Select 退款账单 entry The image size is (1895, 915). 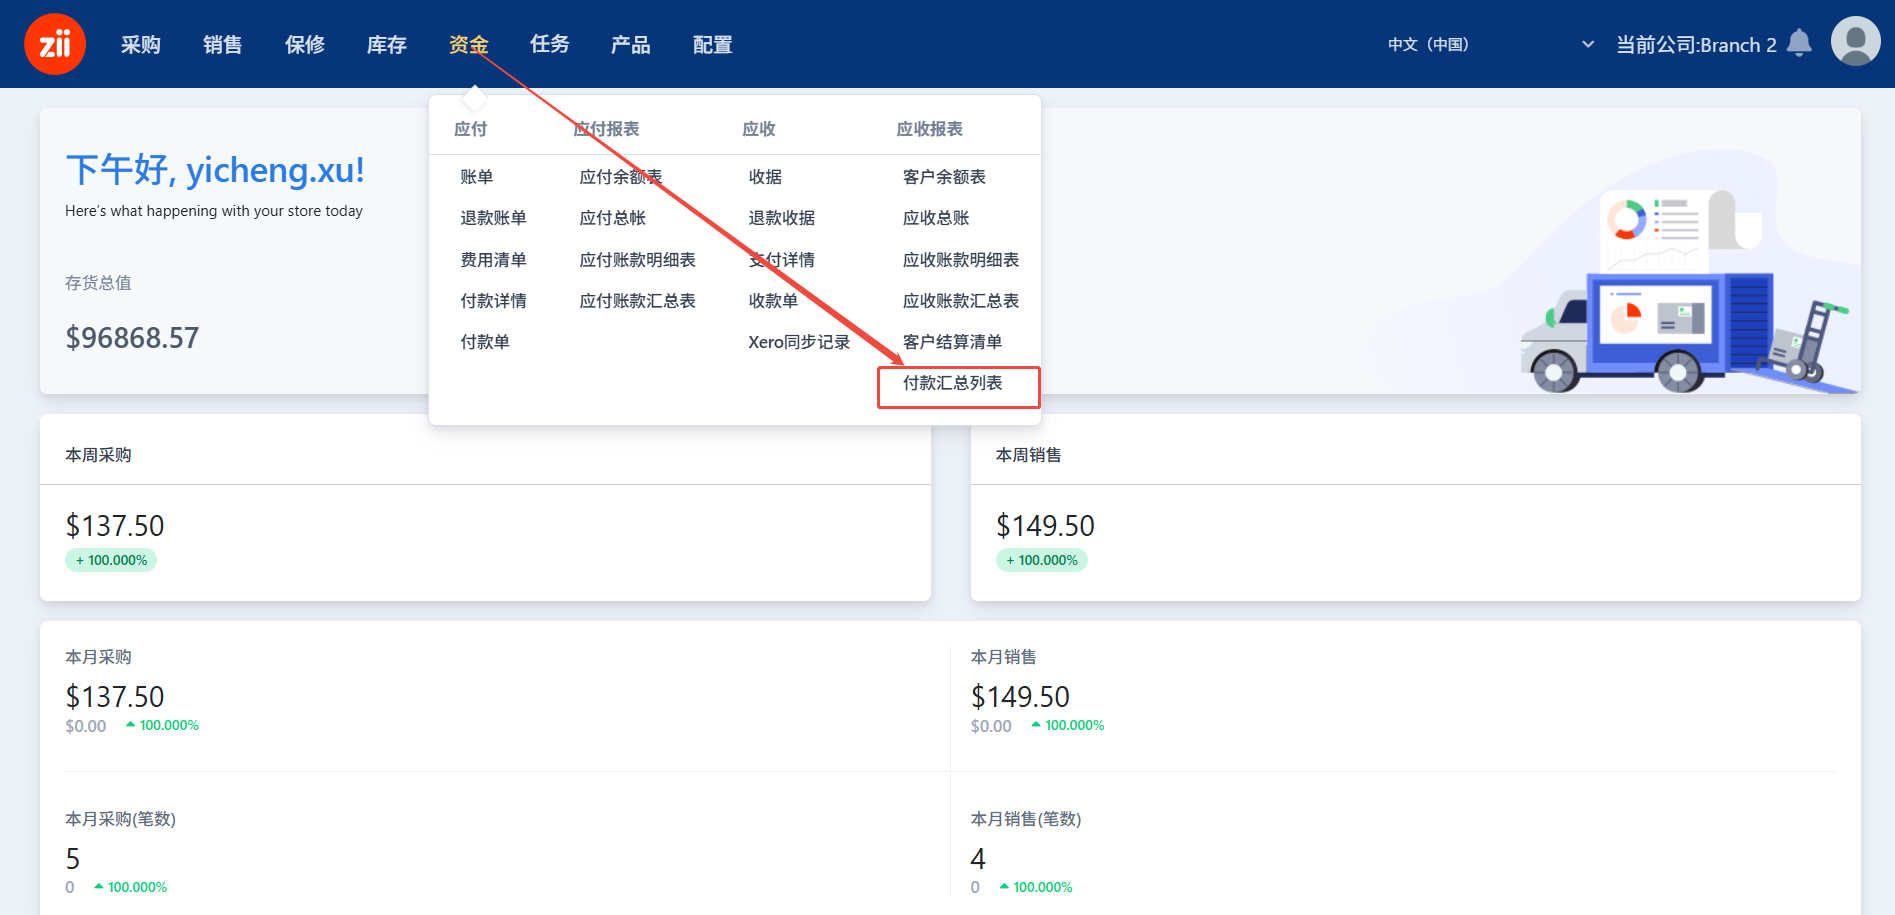493,218
